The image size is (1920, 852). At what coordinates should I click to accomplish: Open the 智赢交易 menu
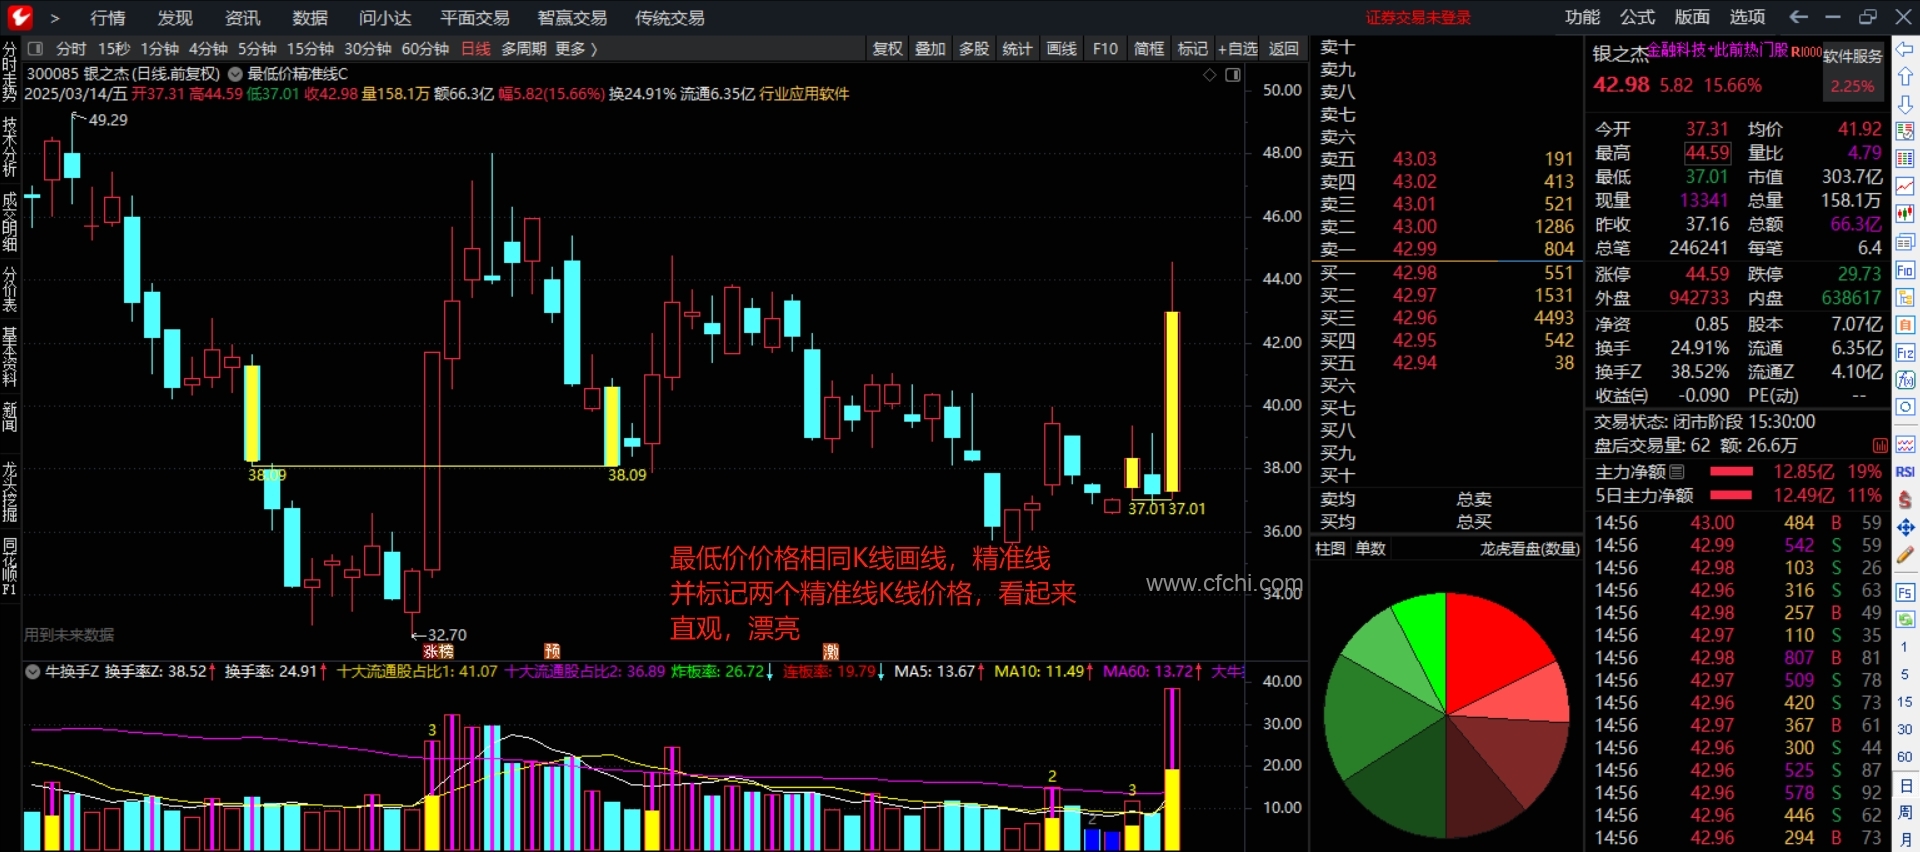572,18
